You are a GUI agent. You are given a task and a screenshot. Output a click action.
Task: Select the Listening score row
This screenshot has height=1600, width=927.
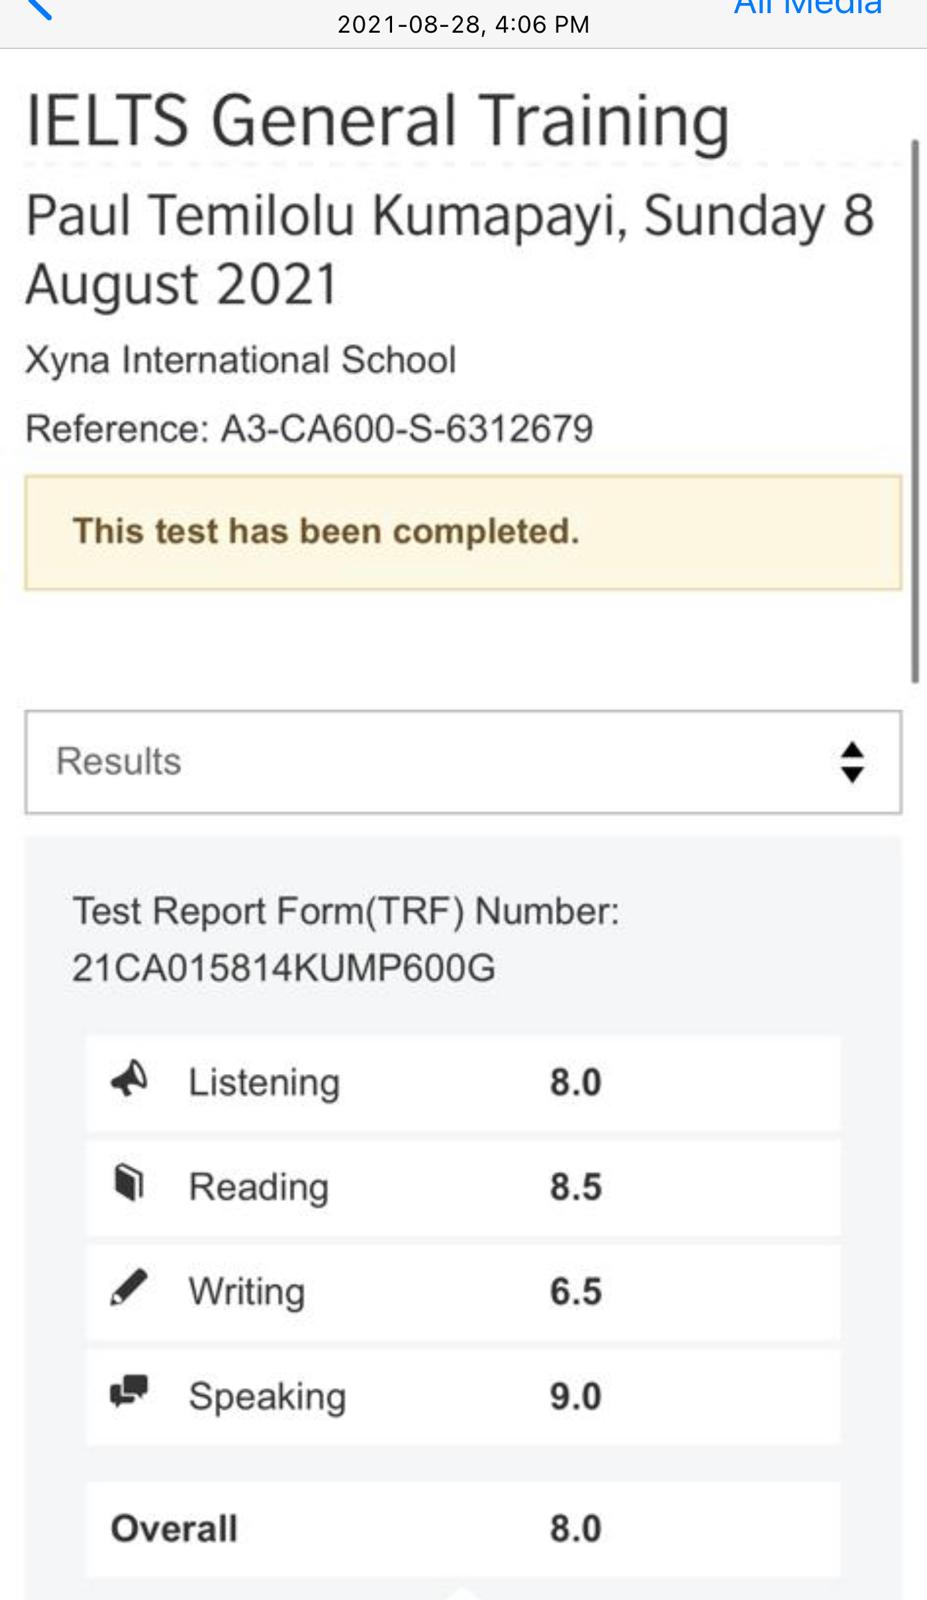point(463,1083)
